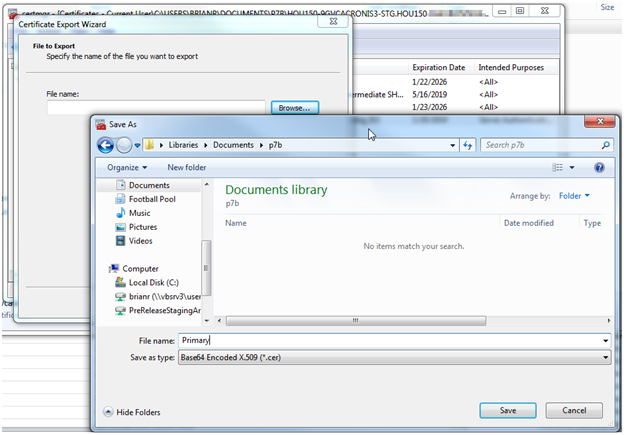Expand the view options dropdown arrow
The height and width of the screenshot is (435, 624).
pos(572,168)
